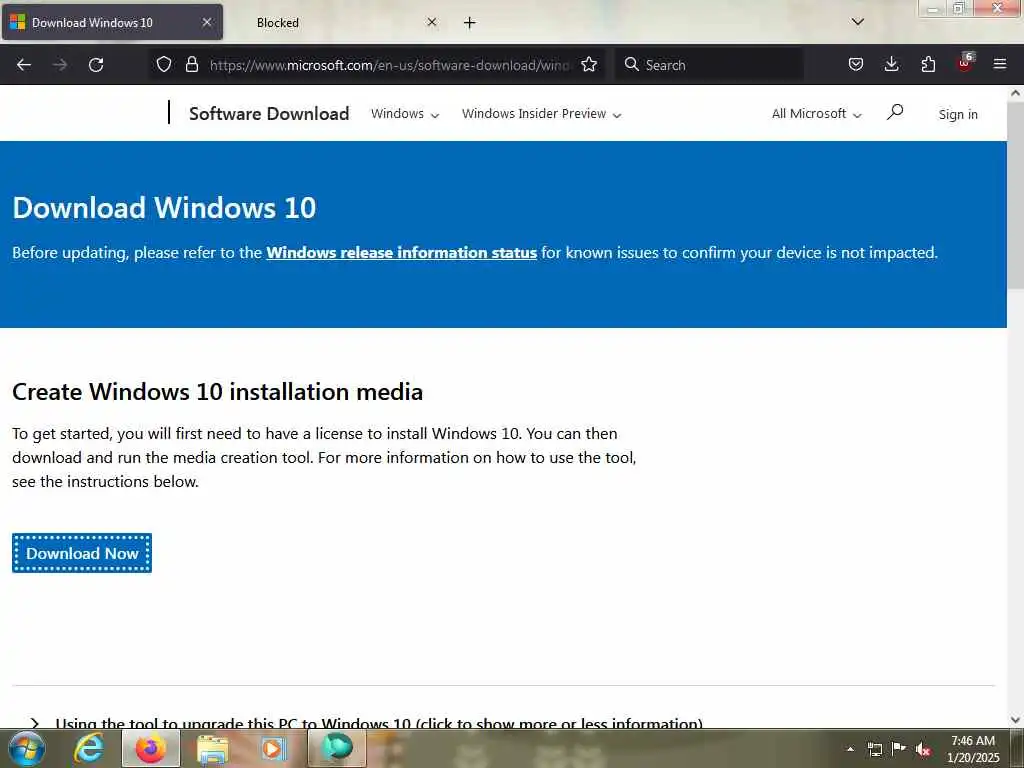This screenshot has width=1024, height=768.
Task: Close the Blocked tab
Action: pyautogui.click(x=432, y=22)
